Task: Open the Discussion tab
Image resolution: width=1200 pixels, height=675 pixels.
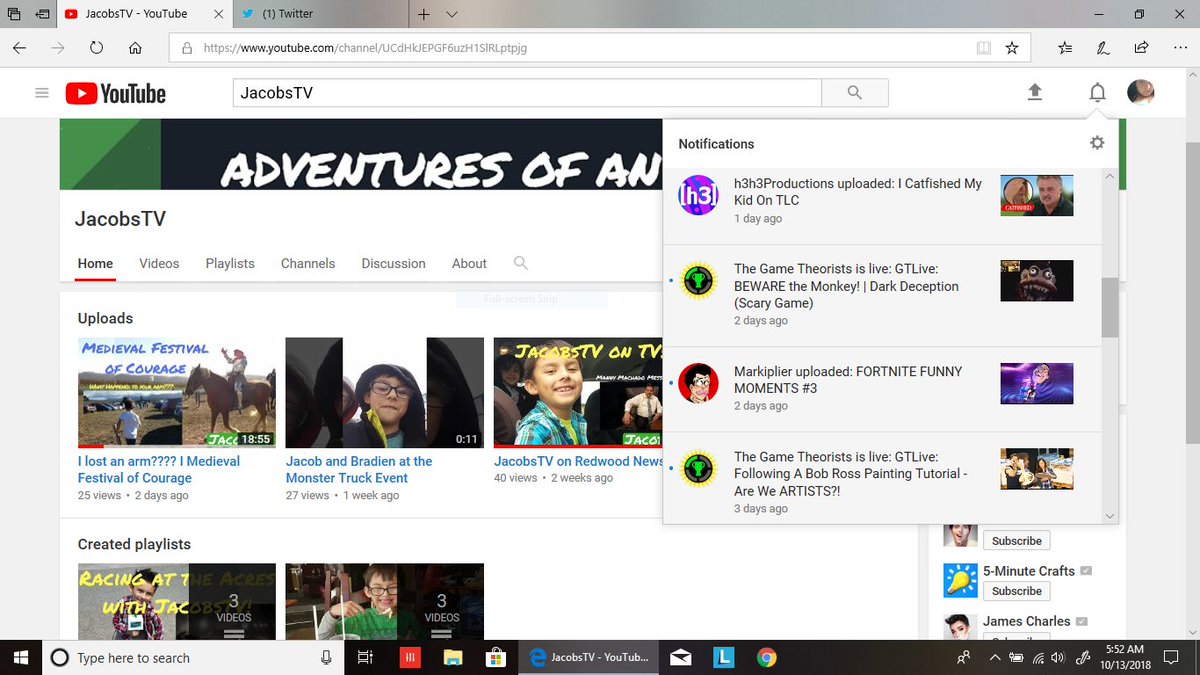Action: (x=393, y=263)
